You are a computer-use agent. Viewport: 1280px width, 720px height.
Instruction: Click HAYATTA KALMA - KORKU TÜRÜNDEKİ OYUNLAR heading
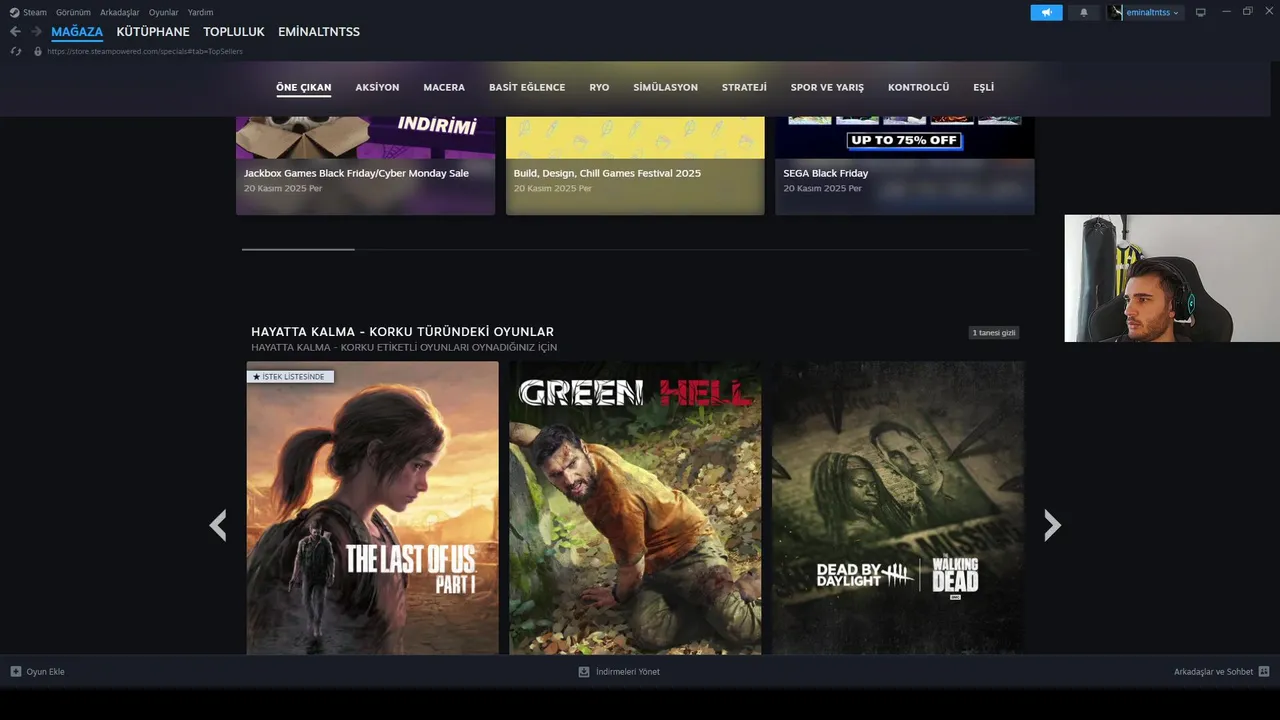(x=402, y=332)
